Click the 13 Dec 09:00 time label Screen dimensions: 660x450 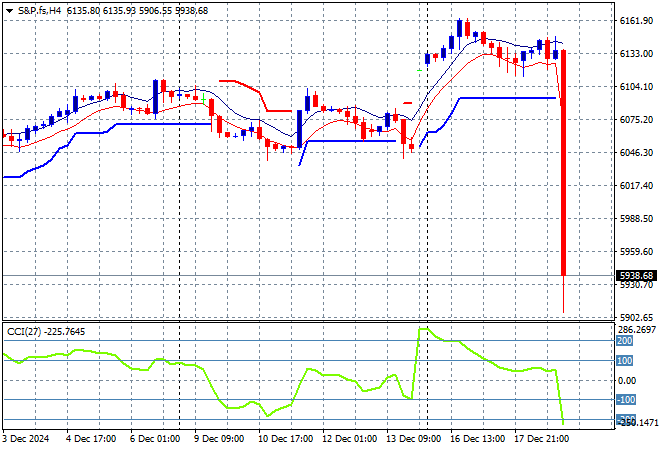pyautogui.click(x=417, y=438)
